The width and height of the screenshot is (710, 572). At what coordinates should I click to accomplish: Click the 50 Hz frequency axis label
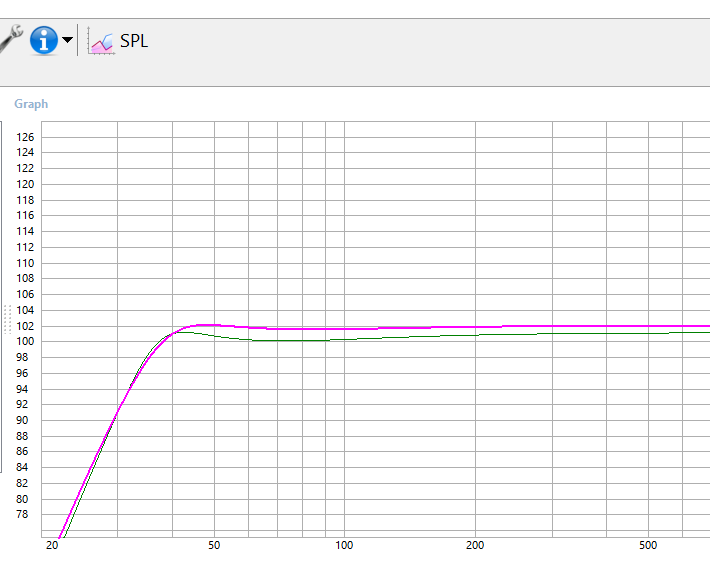(214, 545)
